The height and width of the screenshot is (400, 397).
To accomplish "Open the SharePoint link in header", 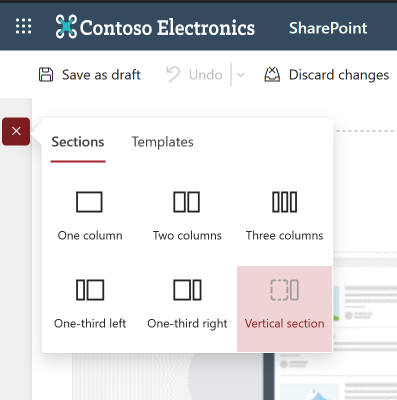I will [328, 28].
